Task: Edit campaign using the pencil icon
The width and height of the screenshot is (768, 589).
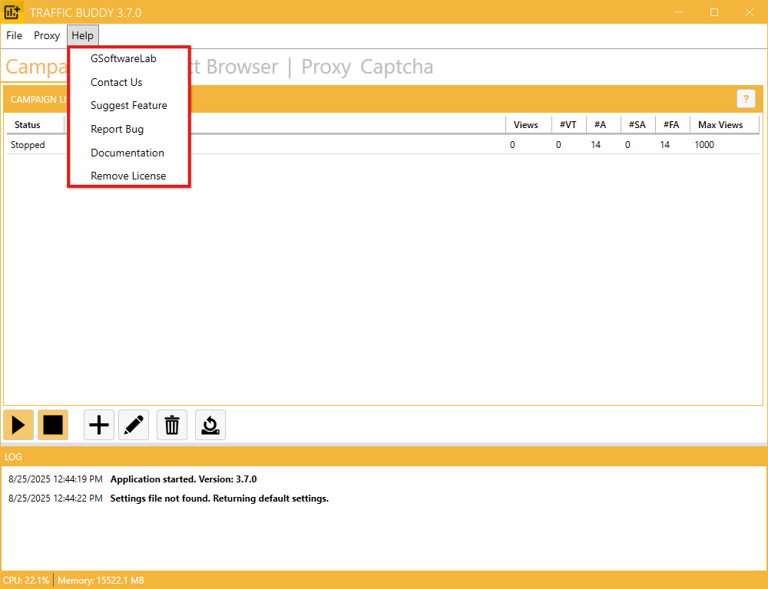Action: click(x=134, y=425)
